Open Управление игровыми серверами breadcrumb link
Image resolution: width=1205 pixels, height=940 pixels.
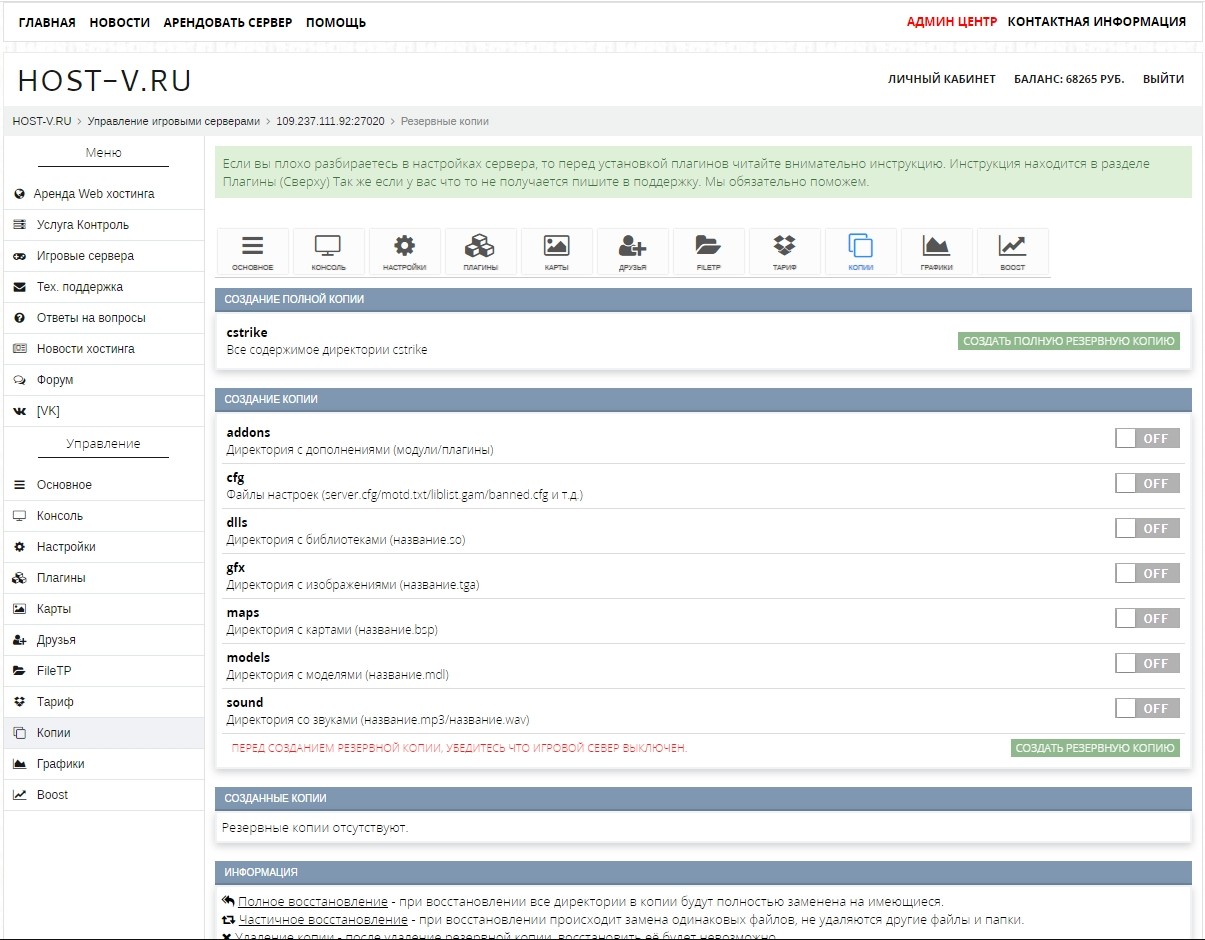(x=173, y=121)
